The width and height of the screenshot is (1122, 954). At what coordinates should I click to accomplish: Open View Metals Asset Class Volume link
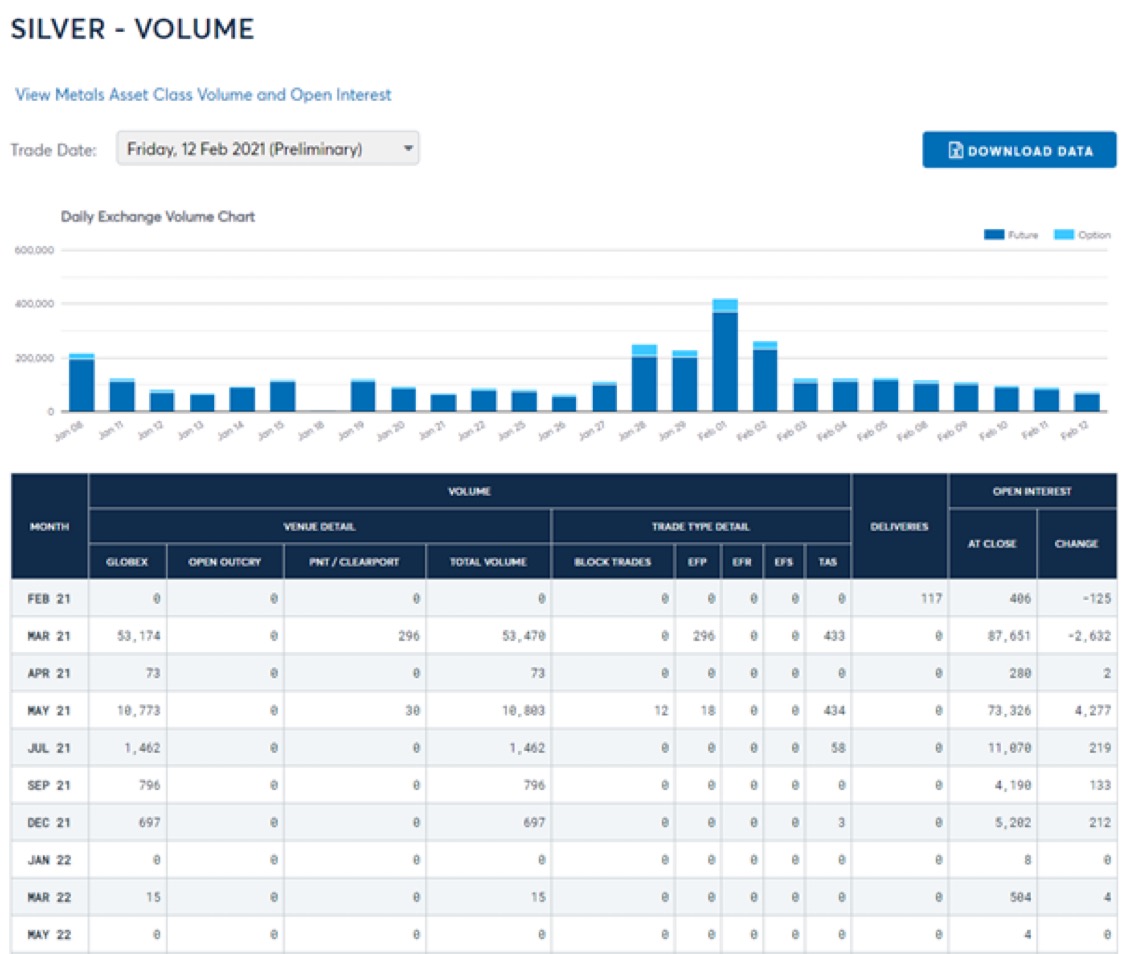[x=203, y=95]
